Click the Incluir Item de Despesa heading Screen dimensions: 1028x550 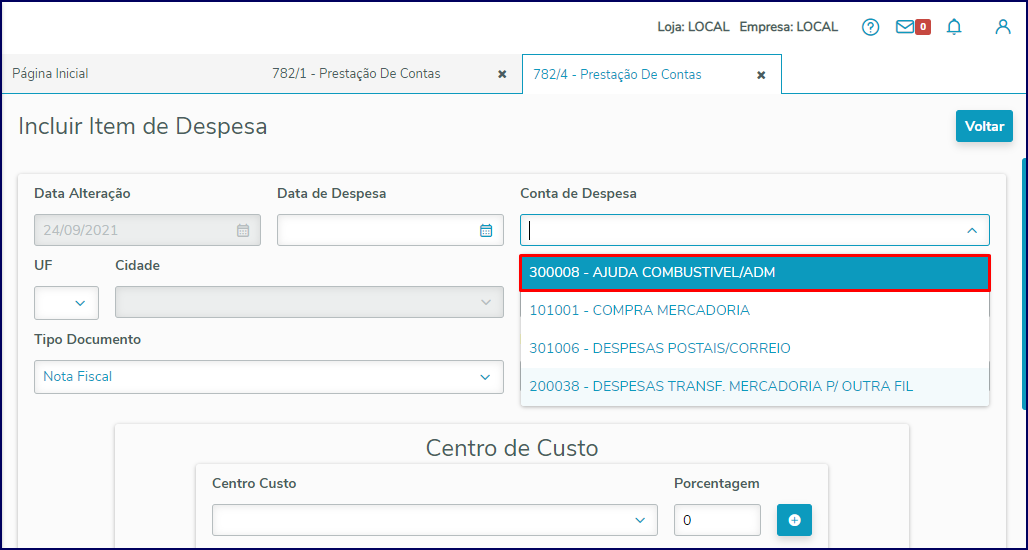tap(143, 127)
